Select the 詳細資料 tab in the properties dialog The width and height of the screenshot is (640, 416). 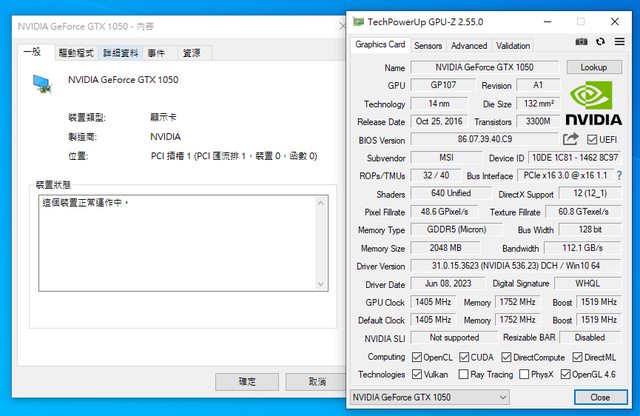pyautogui.click(x=121, y=53)
